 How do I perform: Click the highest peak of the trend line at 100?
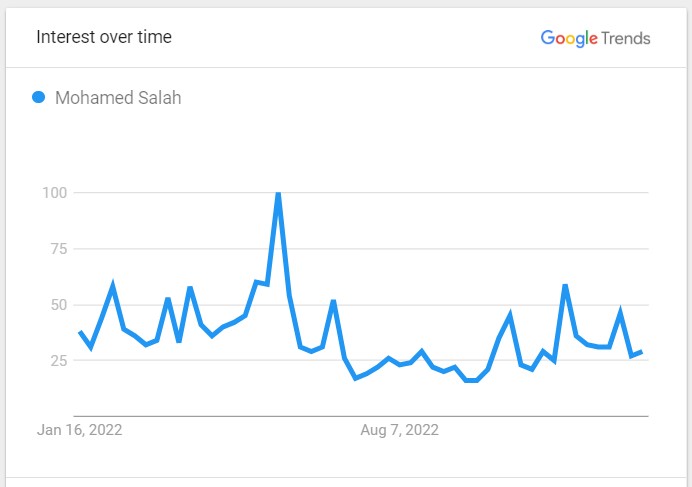(278, 193)
